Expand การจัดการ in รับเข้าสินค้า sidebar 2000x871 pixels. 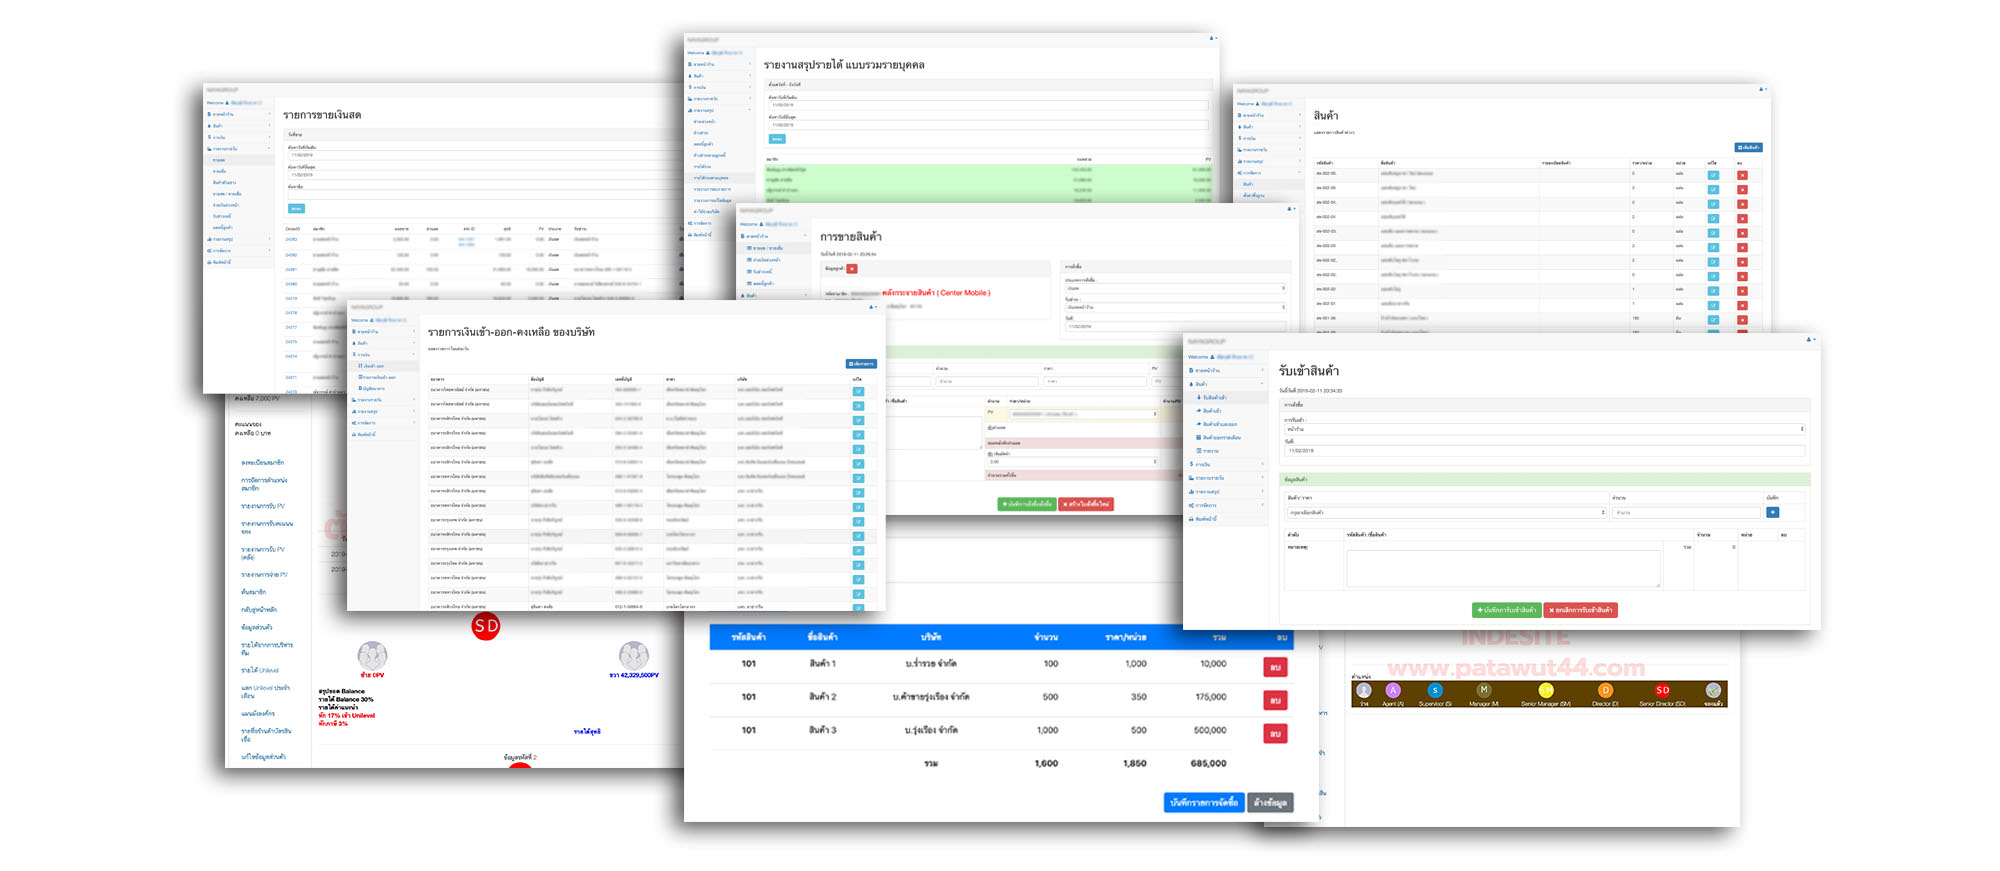pyautogui.click(x=1226, y=505)
